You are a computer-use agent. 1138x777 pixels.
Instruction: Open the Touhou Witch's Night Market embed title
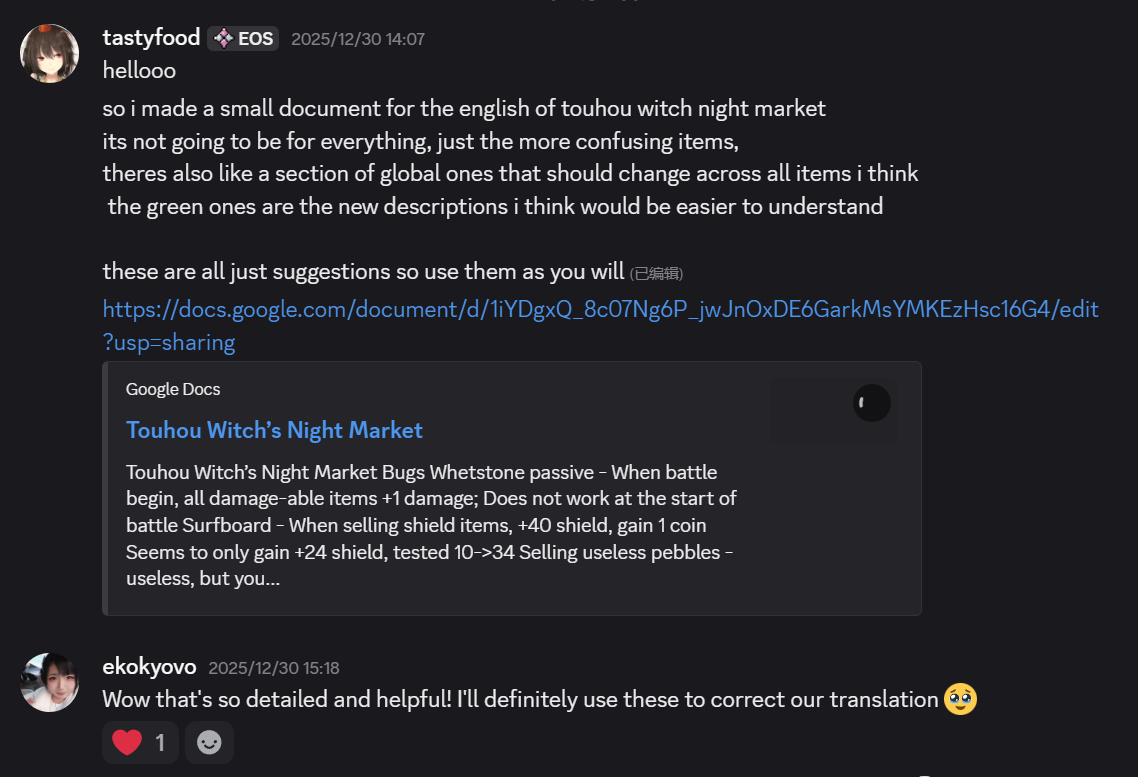point(274,430)
